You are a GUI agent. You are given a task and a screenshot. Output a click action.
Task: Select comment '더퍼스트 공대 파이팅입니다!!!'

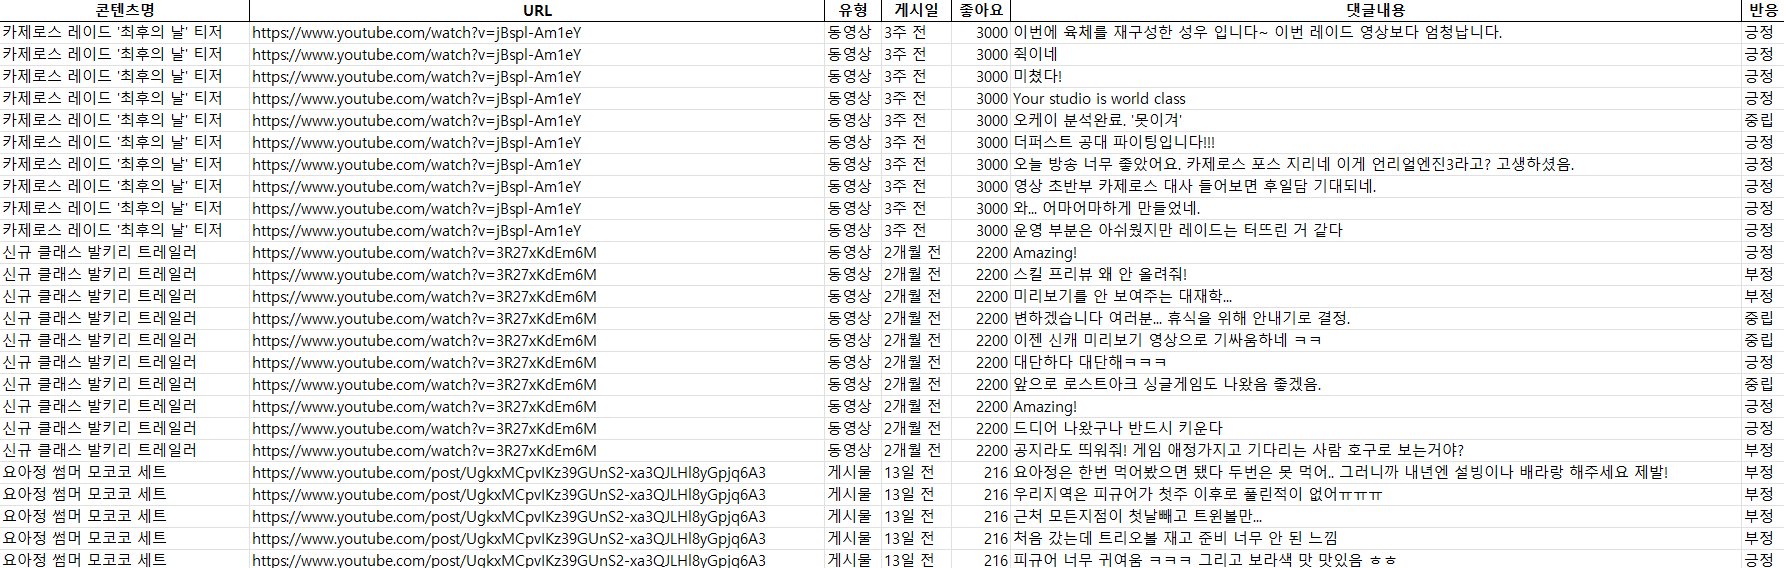click(x=1114, y=142)
